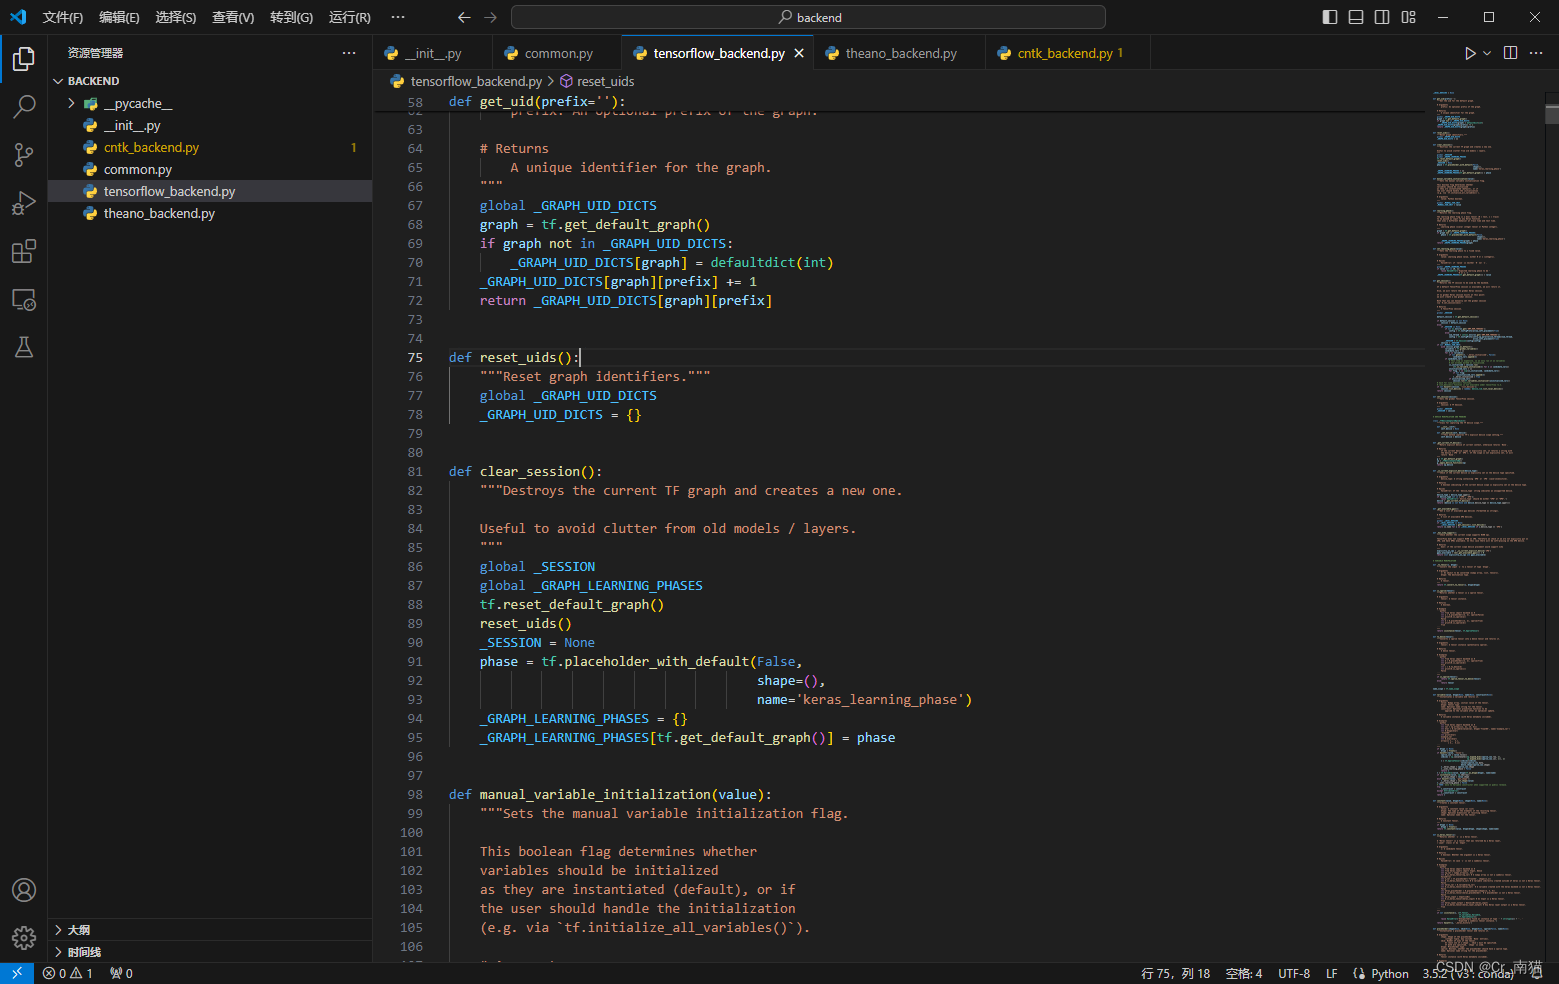The height and width of the screenshot is (984, 1559).
Task: Split the editor to the right
Action: point(1510,53)
